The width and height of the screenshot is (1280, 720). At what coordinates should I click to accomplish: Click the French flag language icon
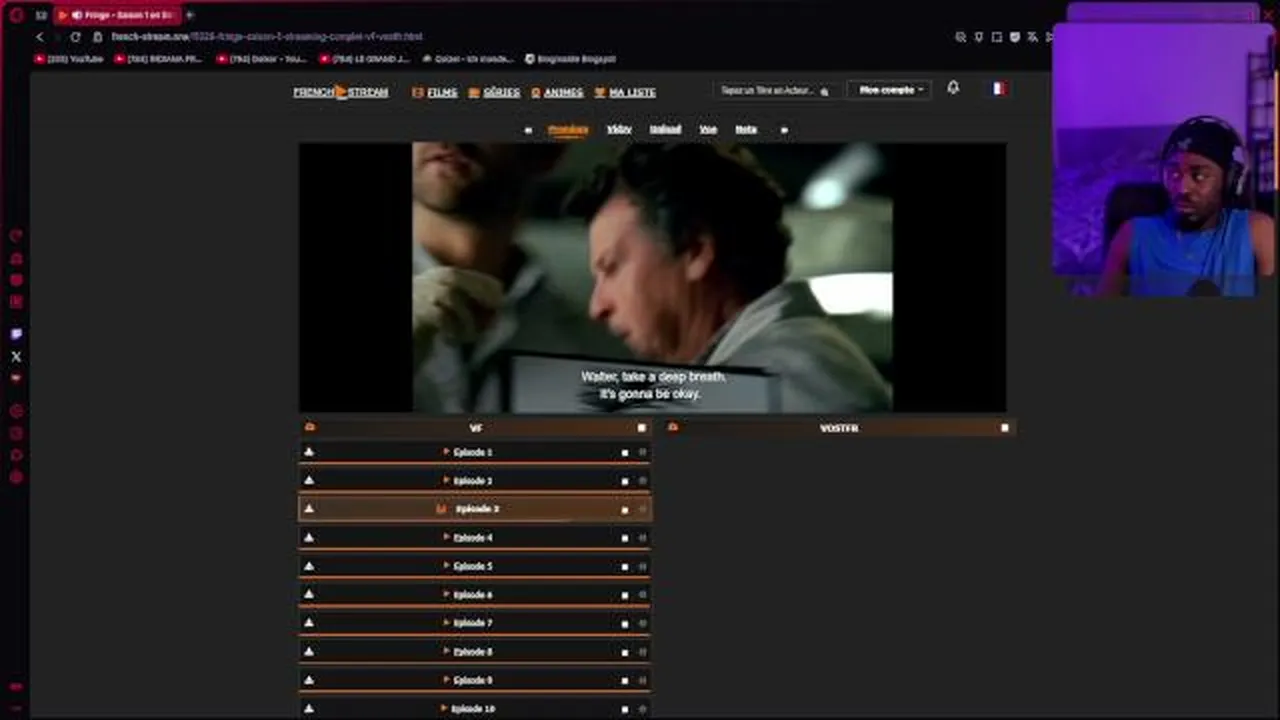[998, 88]
